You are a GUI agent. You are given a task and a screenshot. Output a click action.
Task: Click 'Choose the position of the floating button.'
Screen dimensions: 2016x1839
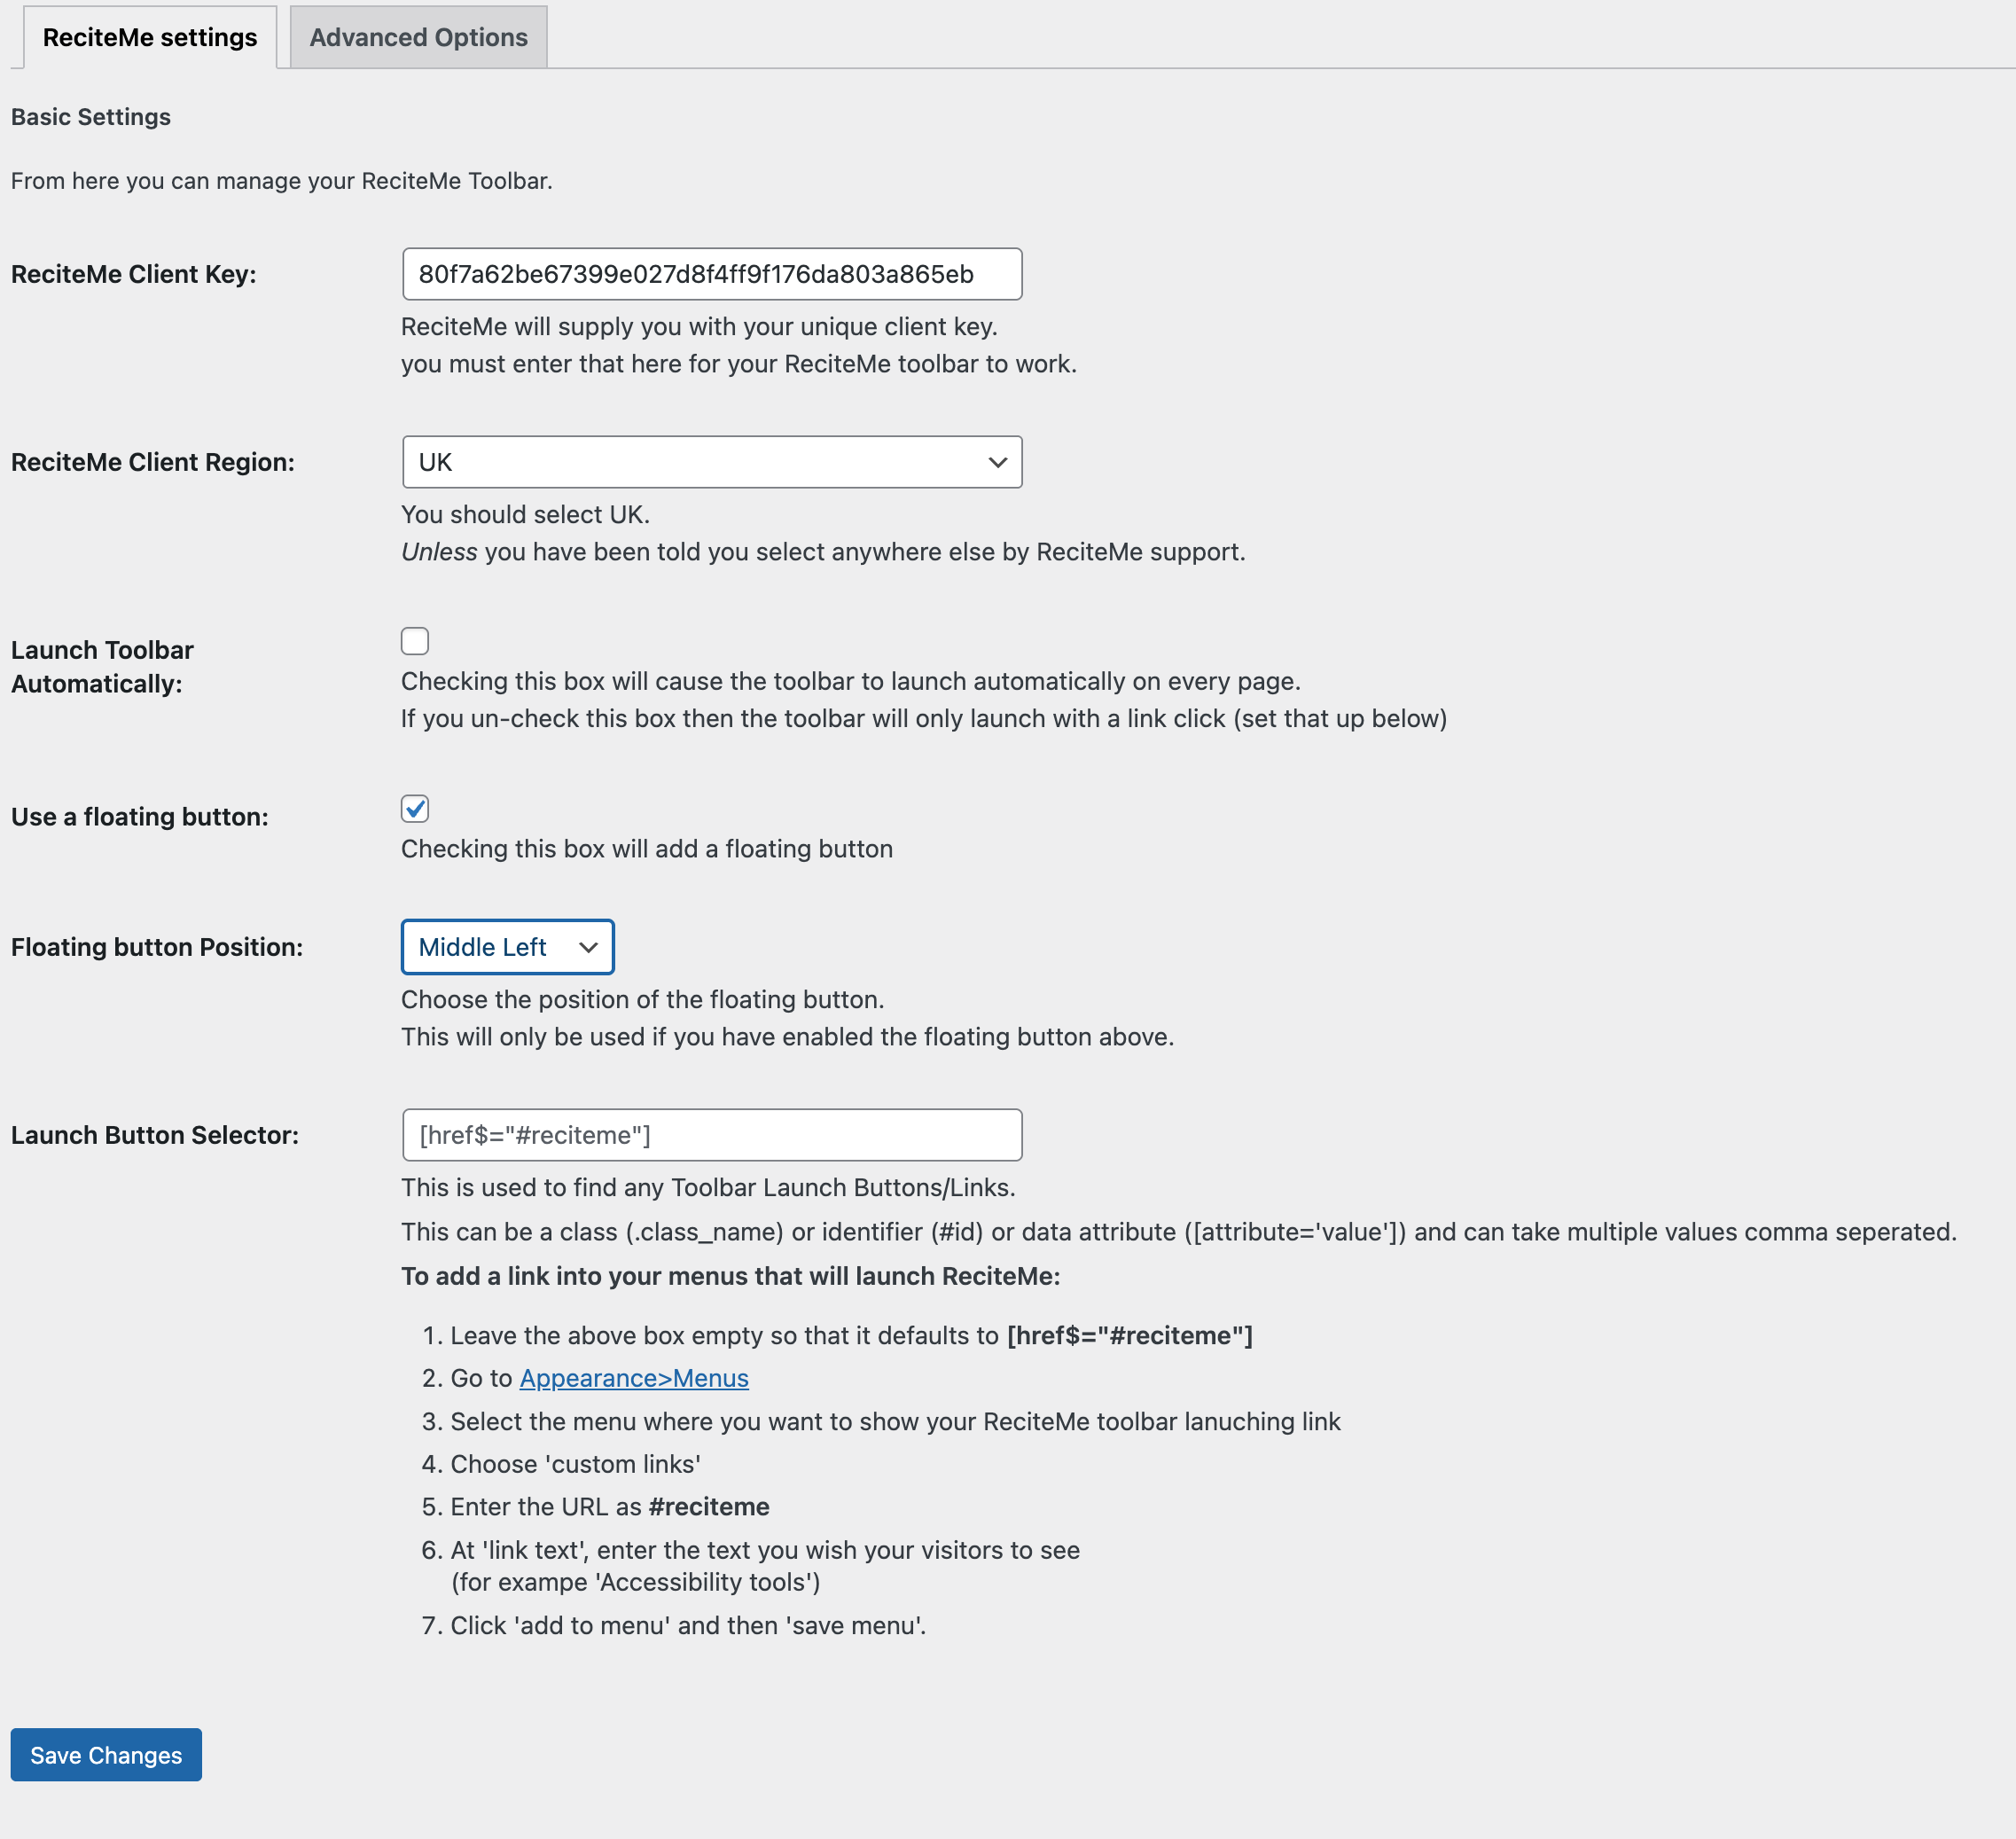643,1000
